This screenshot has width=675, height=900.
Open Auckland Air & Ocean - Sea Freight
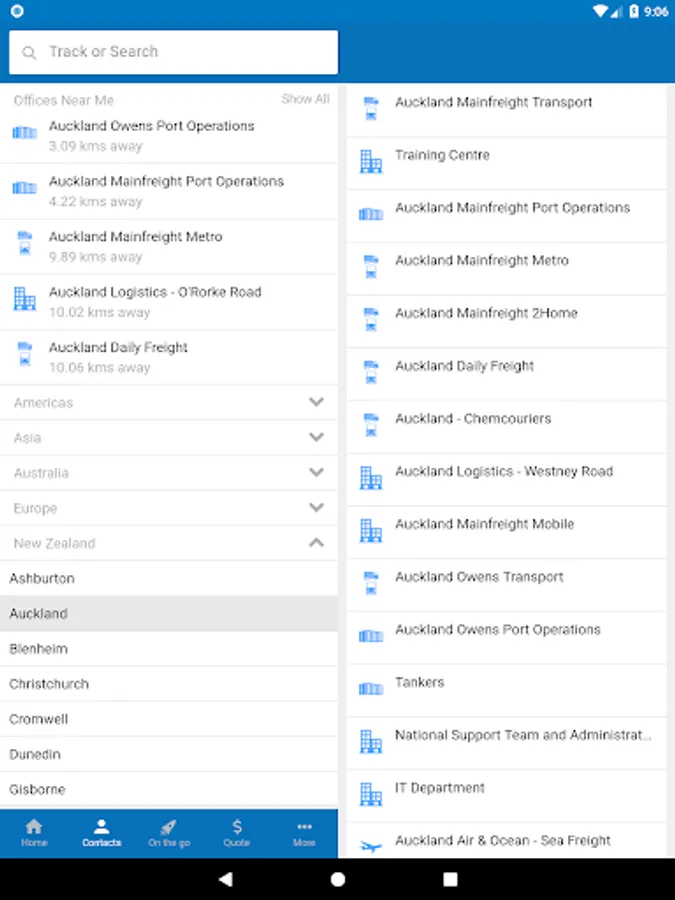(503, 841)
